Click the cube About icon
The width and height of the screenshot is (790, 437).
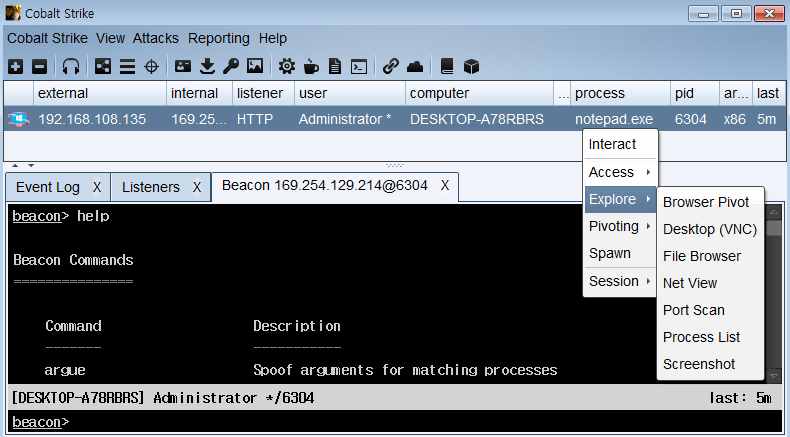[x=471, y=66]
